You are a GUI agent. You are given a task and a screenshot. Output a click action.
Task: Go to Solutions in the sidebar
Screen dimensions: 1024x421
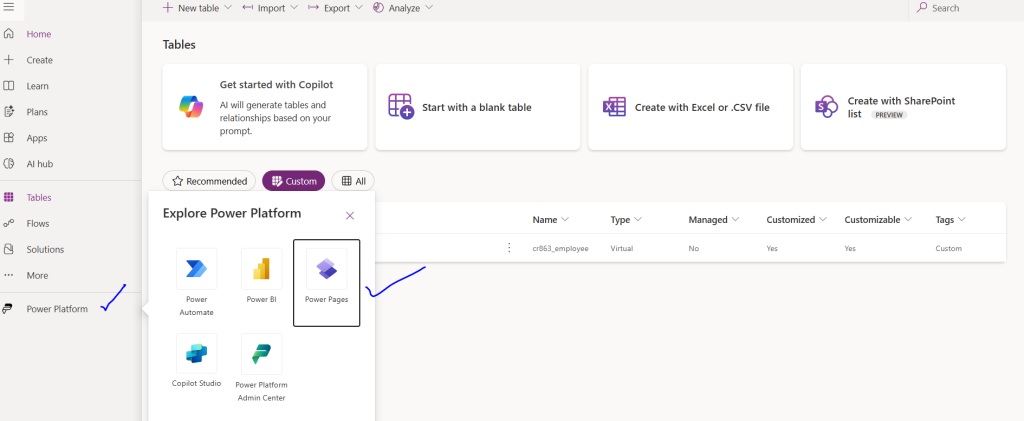(x=45, y=249)
